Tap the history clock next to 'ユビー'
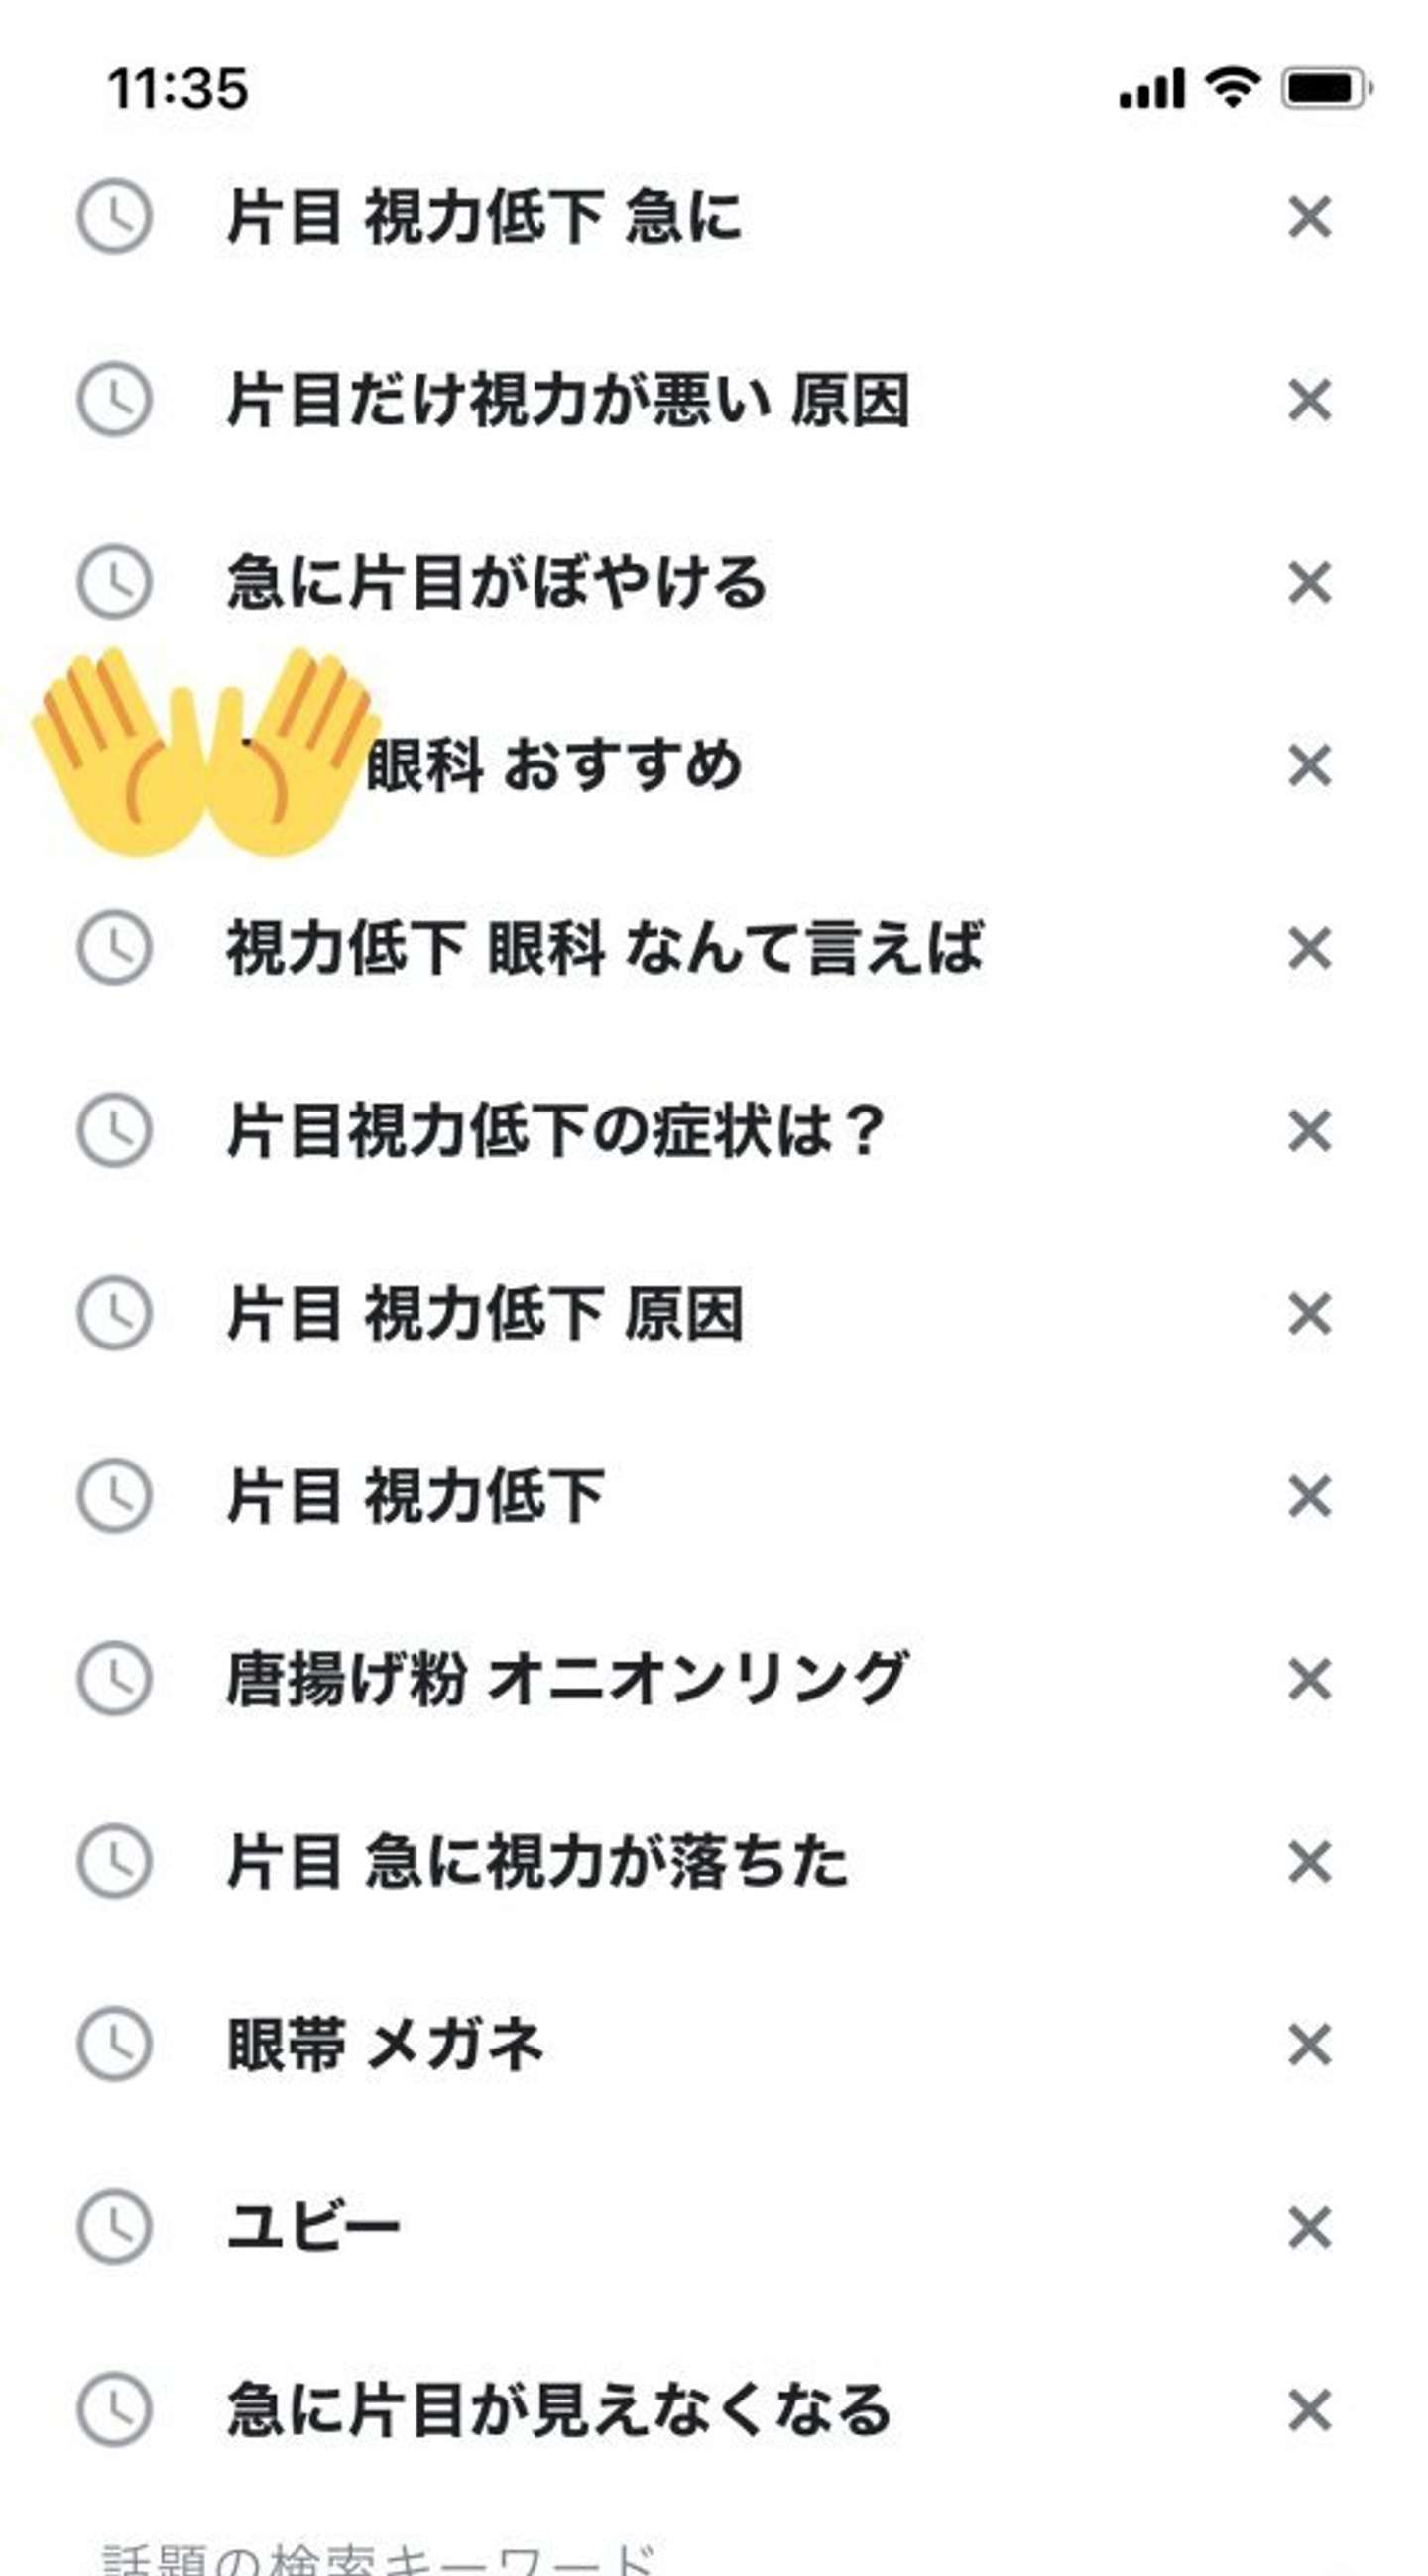This screenshot has width=1428, height=2576. click(x=115, y=2227)
